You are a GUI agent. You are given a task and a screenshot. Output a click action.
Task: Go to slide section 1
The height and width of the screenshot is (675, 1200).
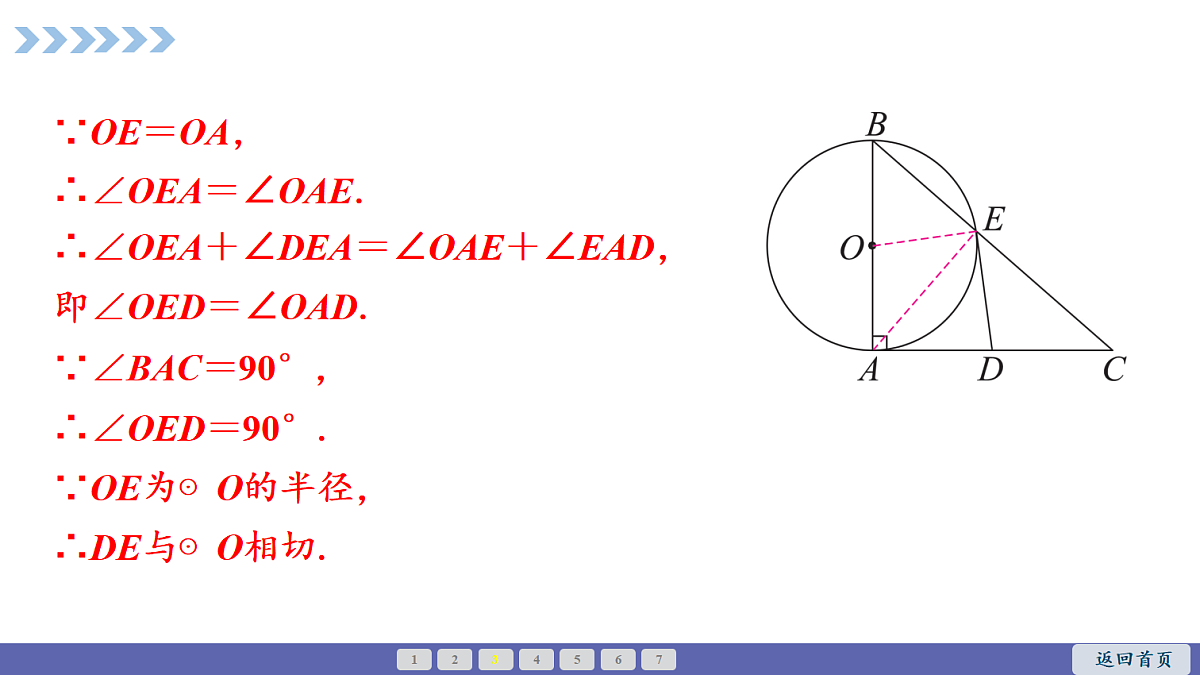414,660
